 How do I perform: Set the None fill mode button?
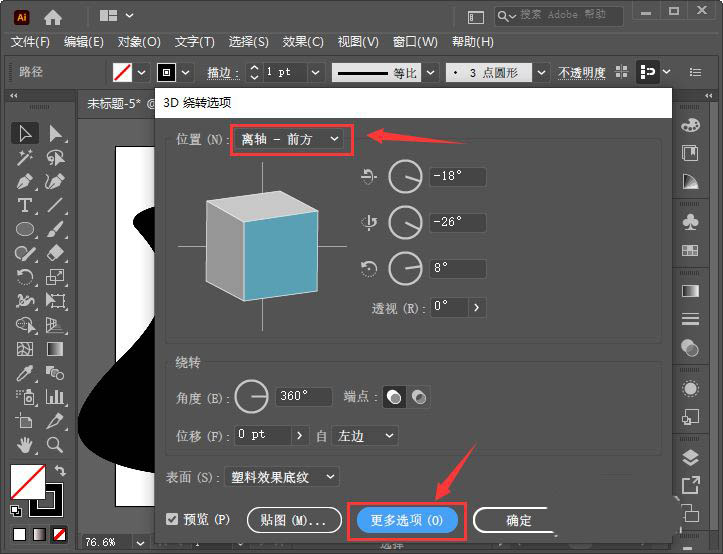(x=59, y=535)
